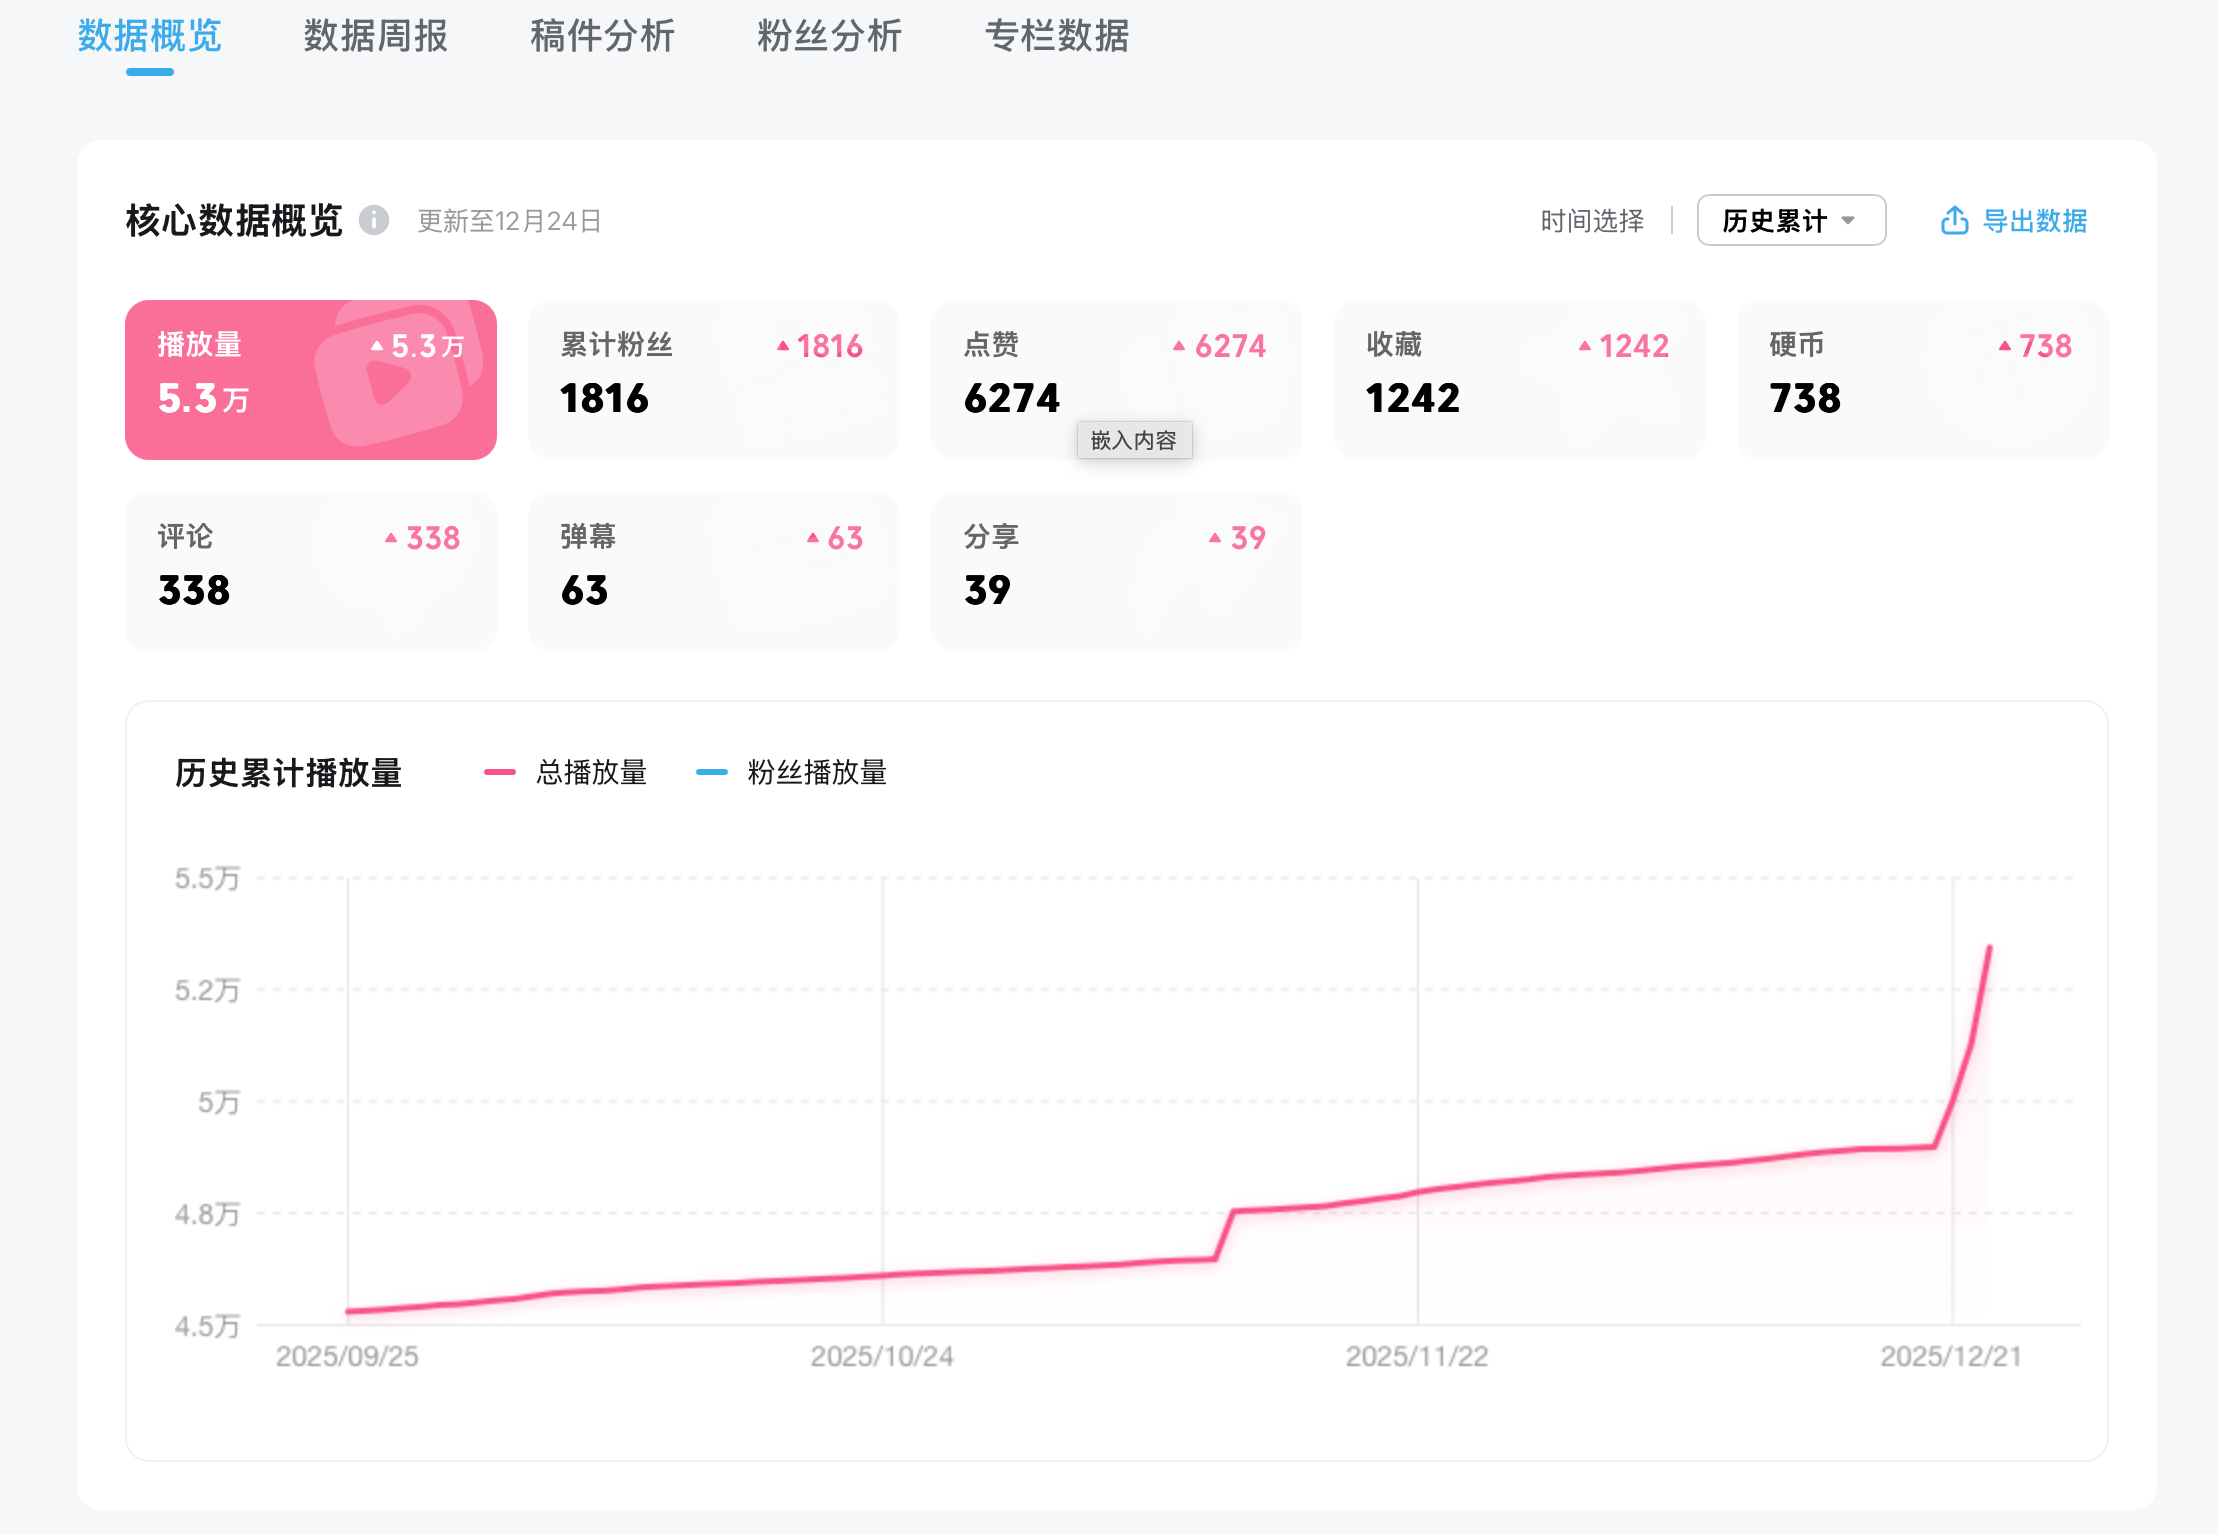Toggle 粉丝播放量 series in chart legend
Image resolution: width=2218 pixels, height=1534 pixels.
tap(816, 772)
